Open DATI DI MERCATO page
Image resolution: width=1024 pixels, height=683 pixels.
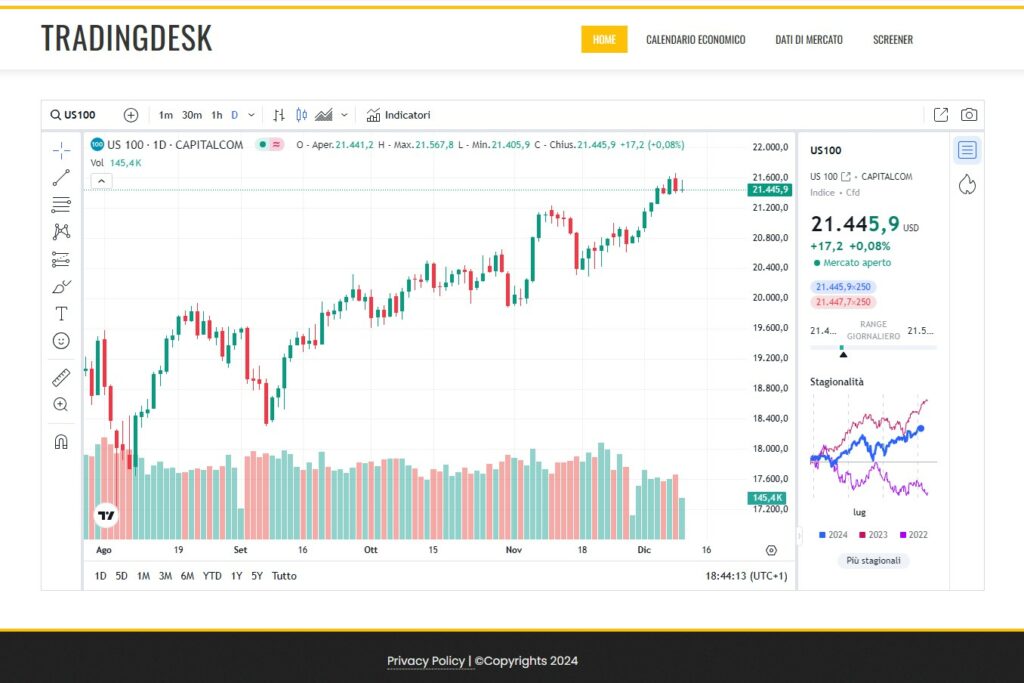coord(808,39)
